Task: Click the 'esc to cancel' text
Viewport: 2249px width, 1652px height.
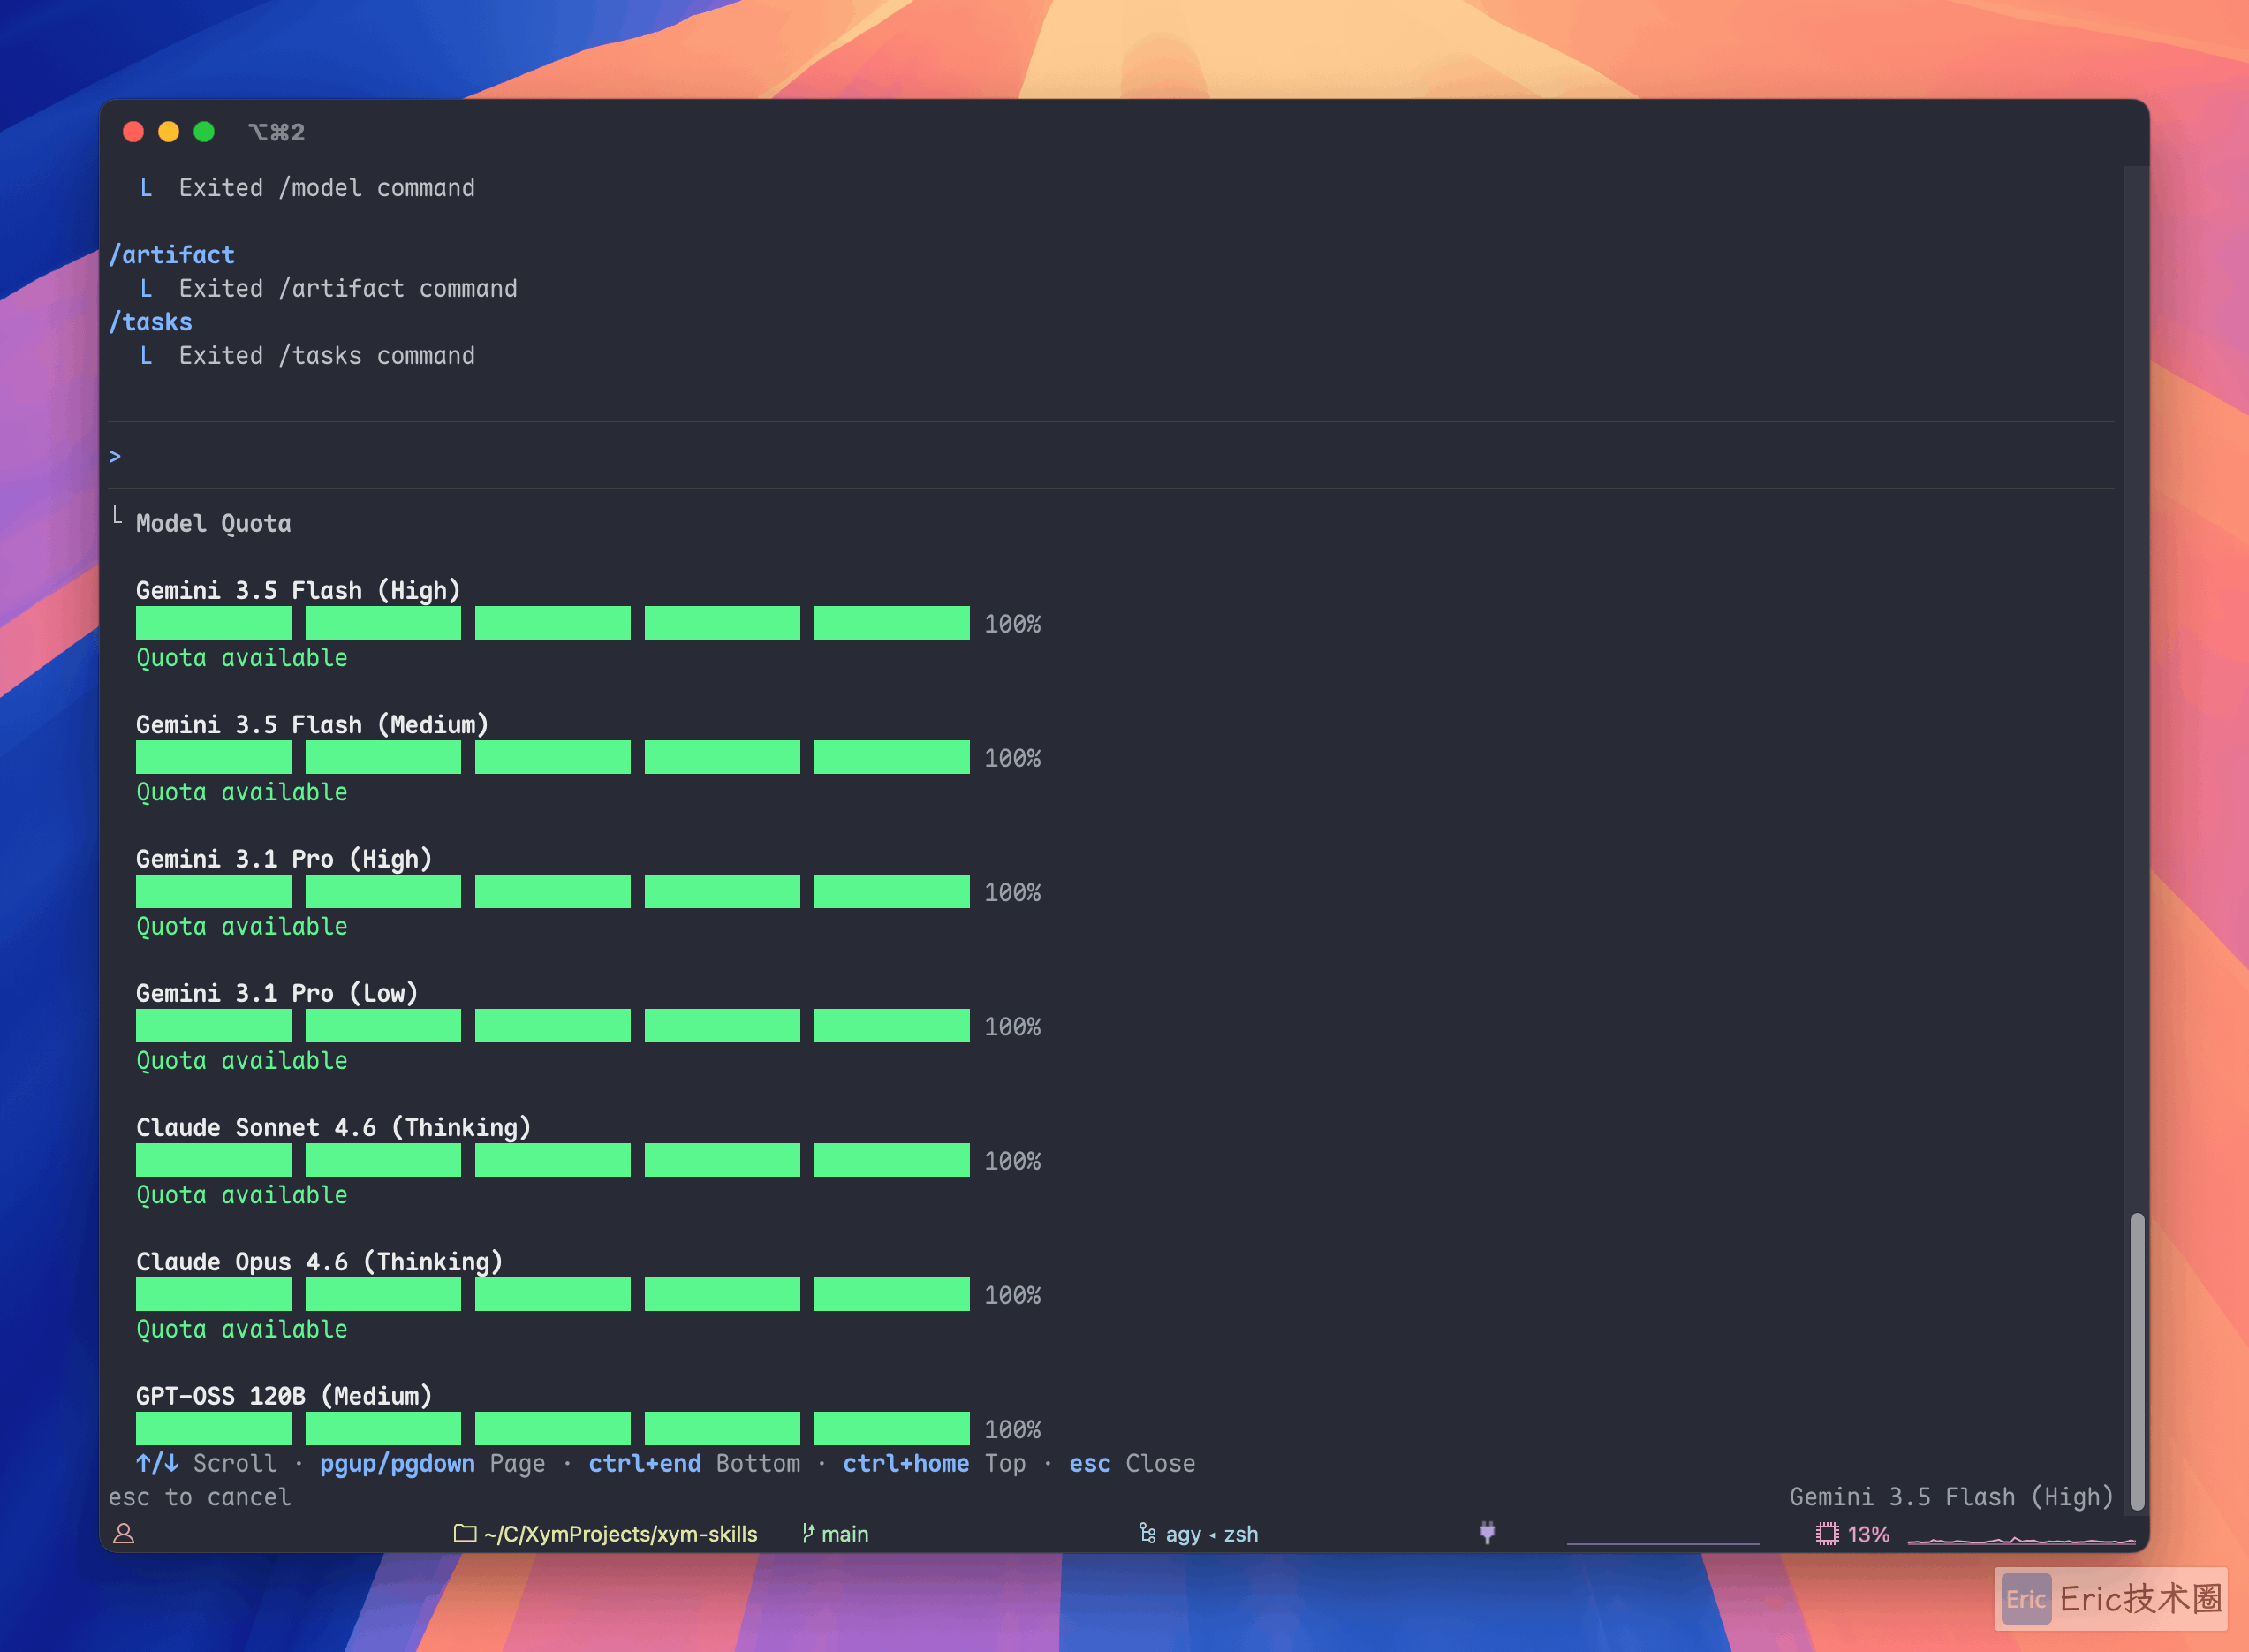Action: (x=200, y=1497)
